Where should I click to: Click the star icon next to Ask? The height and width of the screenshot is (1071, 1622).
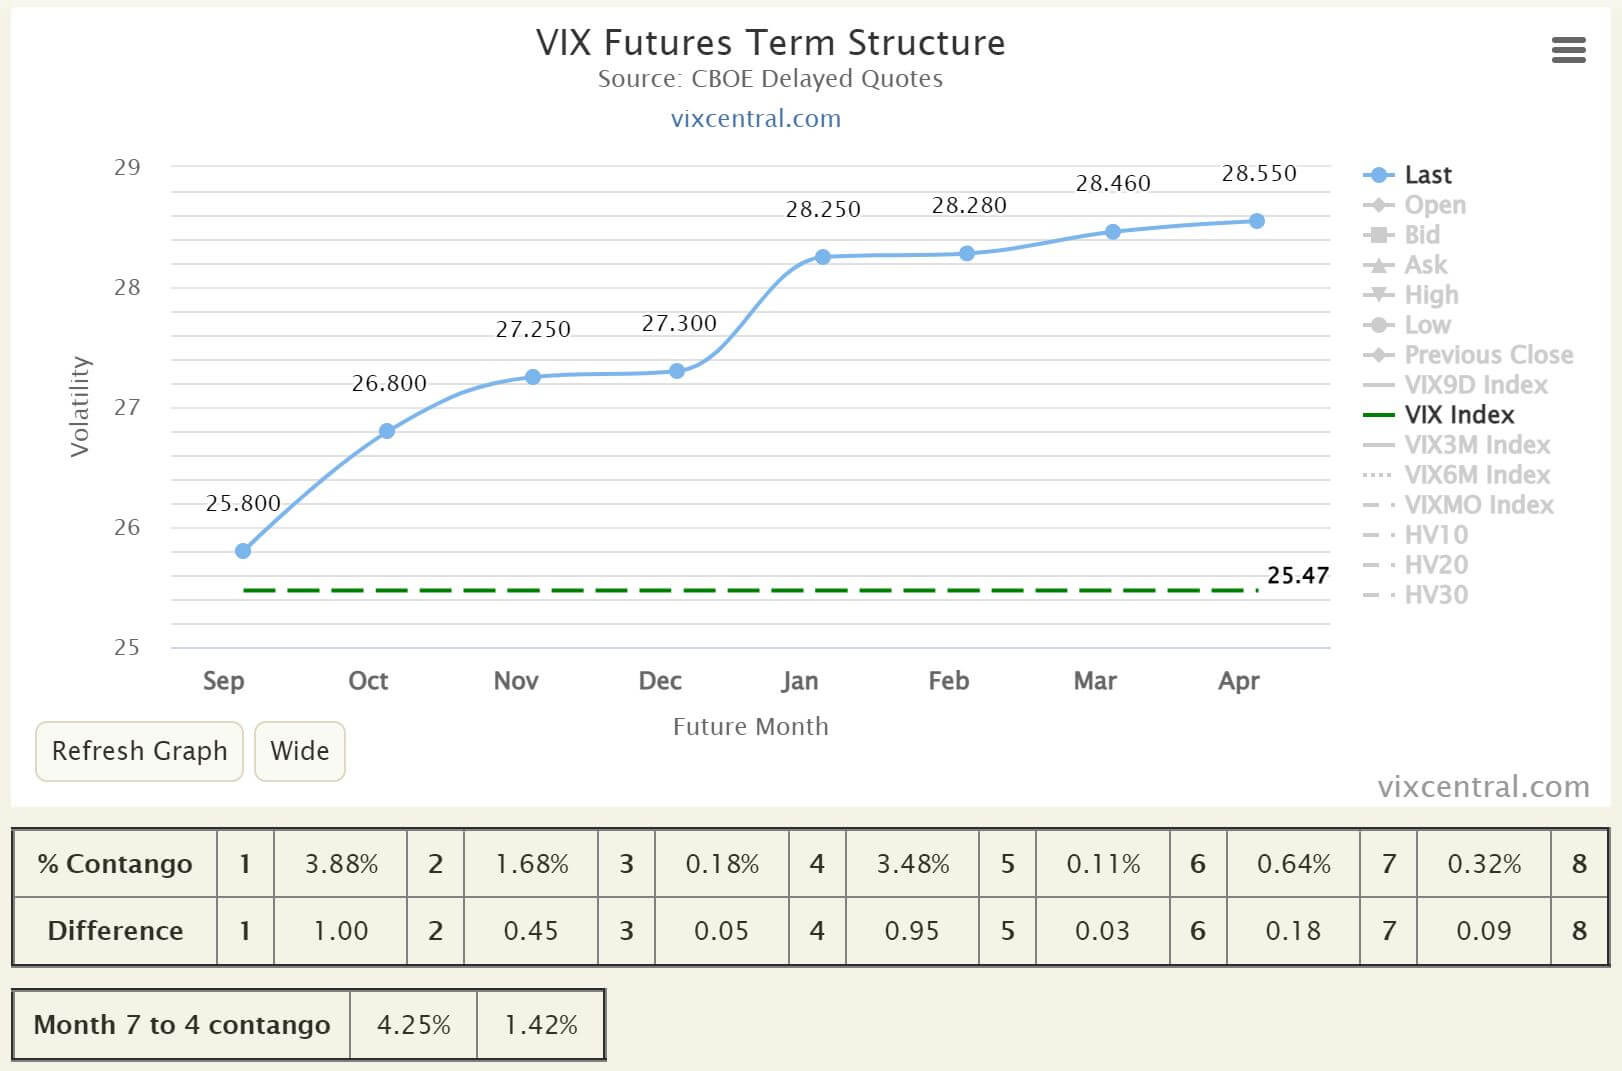1378,265
